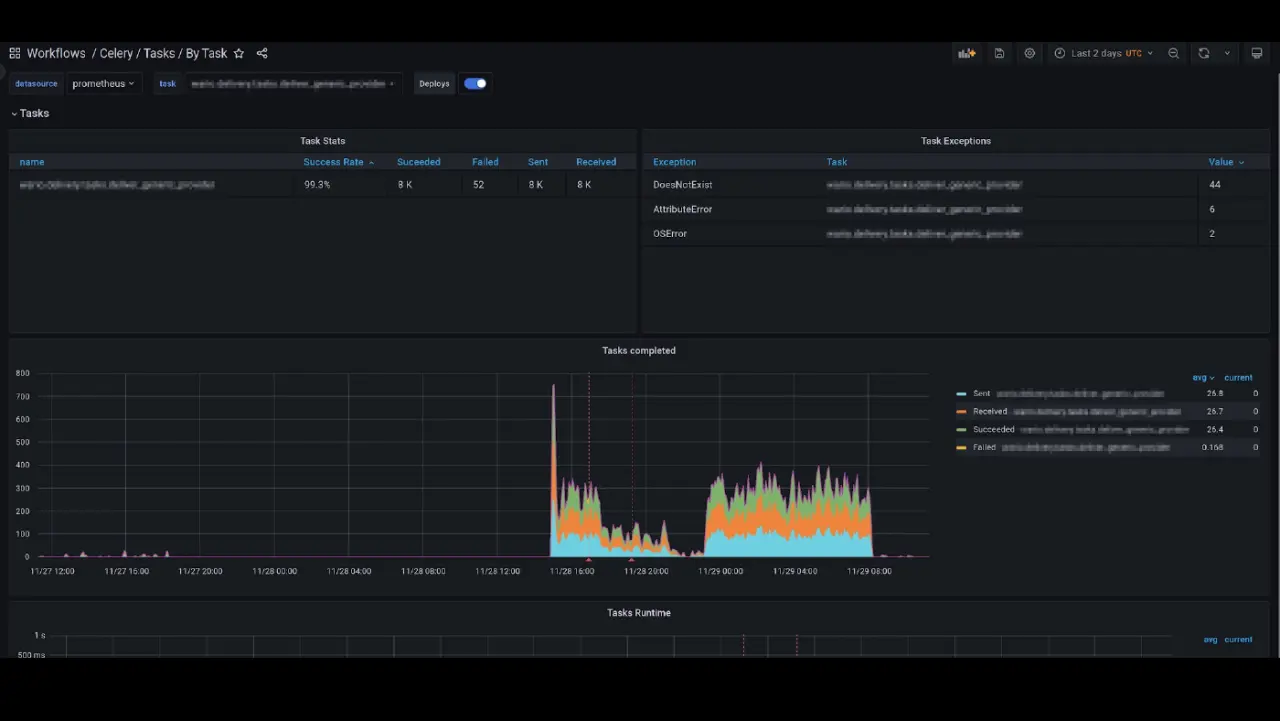Click the Add panel icon
The image size is (1280, 721).
point(966,54)
